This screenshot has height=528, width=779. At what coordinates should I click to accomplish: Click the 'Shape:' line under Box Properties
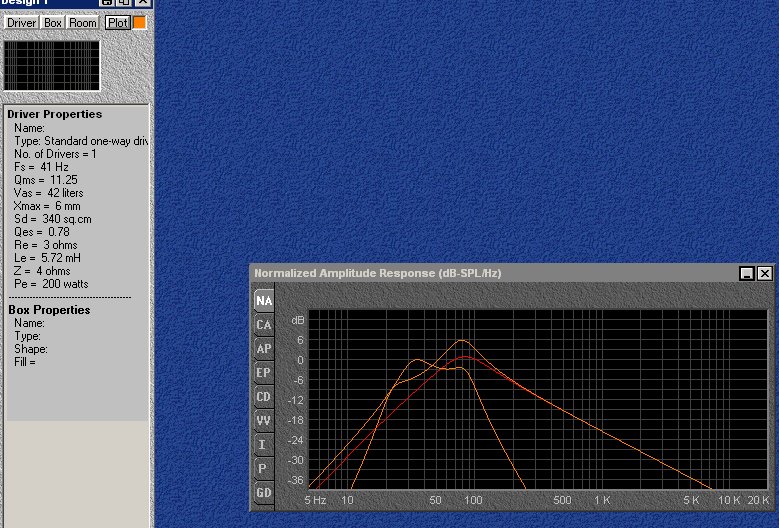[x=31, y=349]
